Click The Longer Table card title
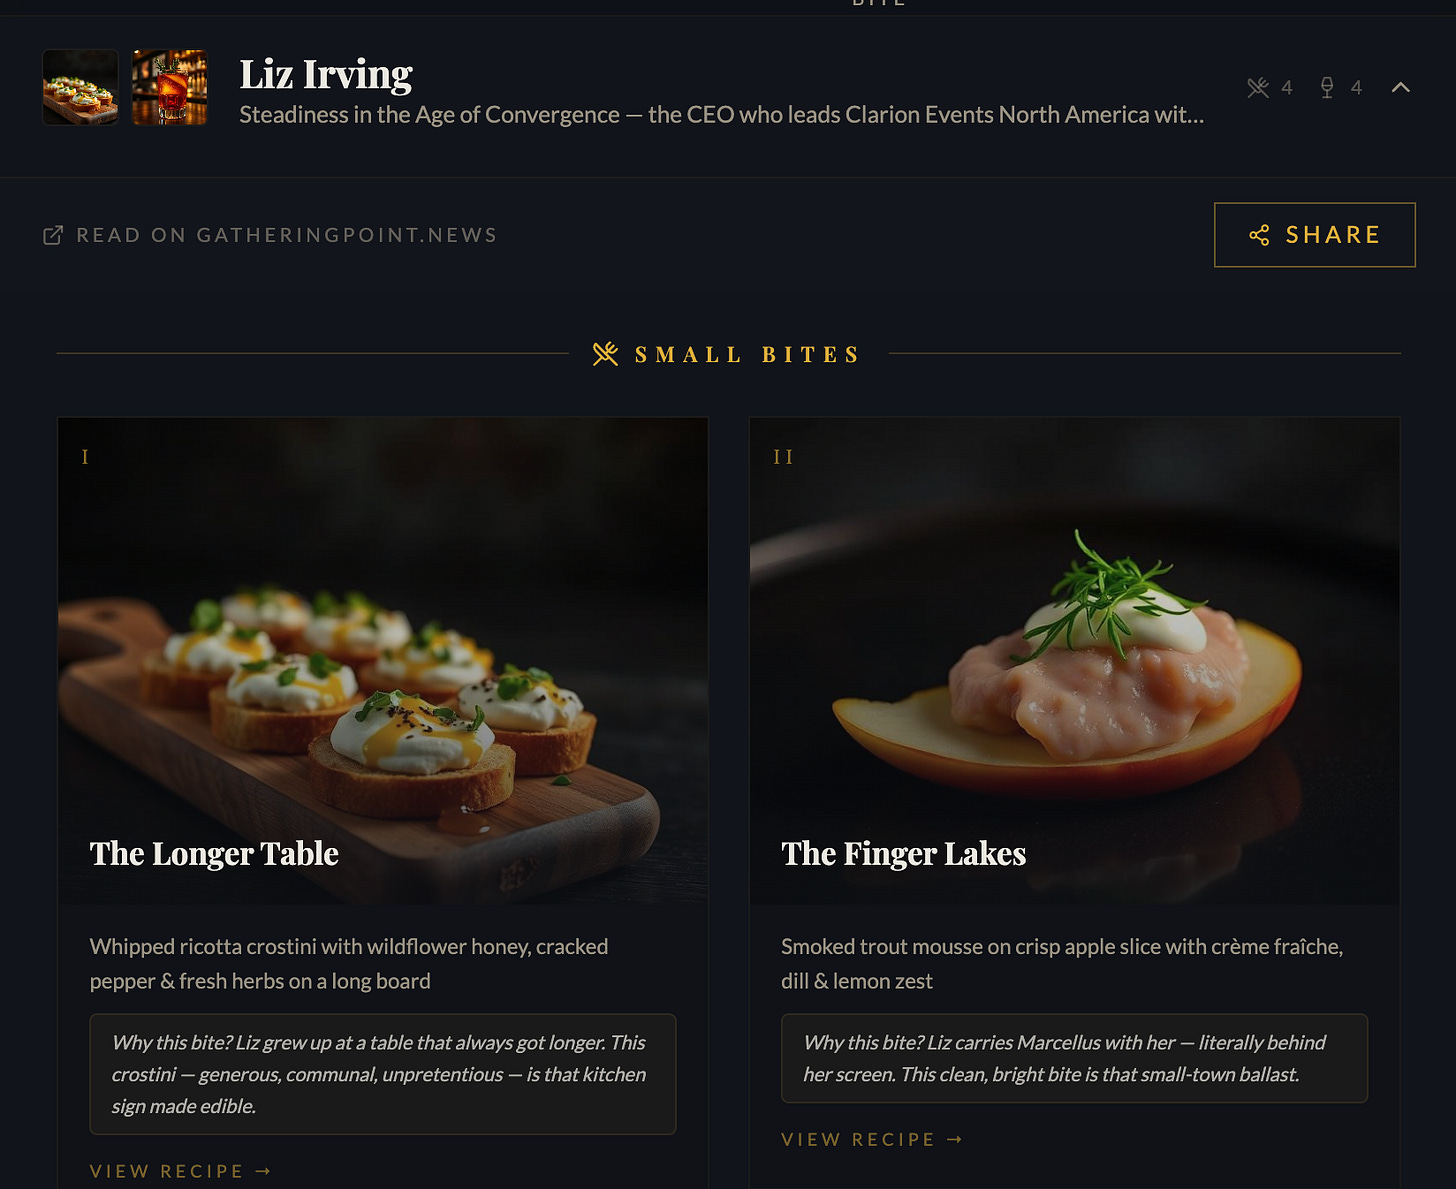Viewport: 1456px width, 1189px height. [214, 853]
